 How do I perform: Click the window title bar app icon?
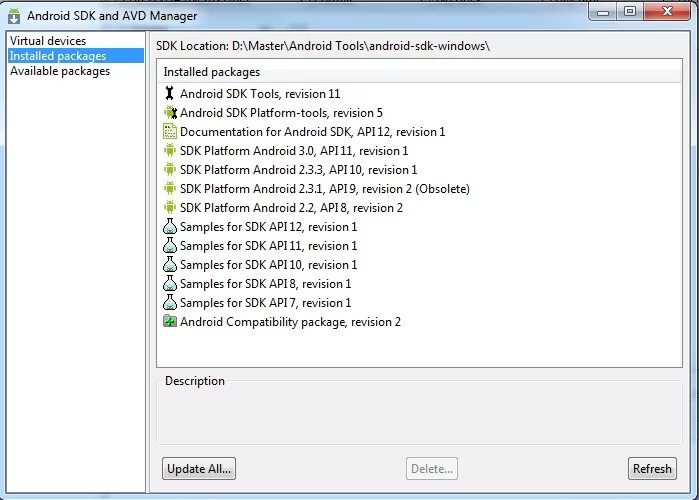[14, 16]
